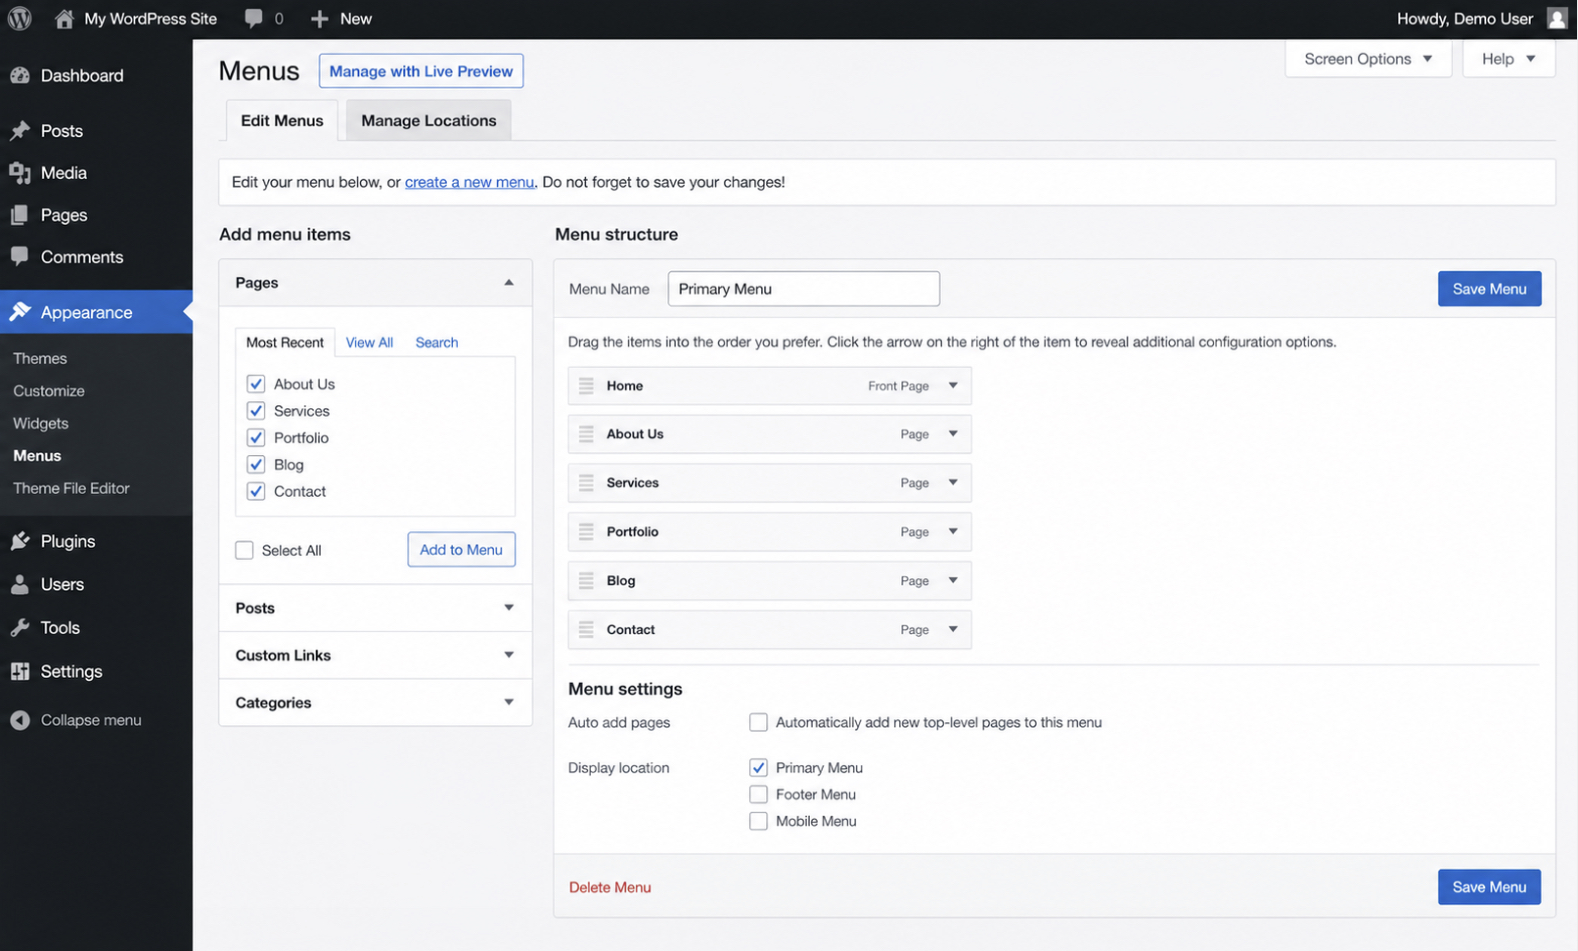The image size is (1578, 951).
Task: Click the Media icon in sidebar
Action: [20, 173]
